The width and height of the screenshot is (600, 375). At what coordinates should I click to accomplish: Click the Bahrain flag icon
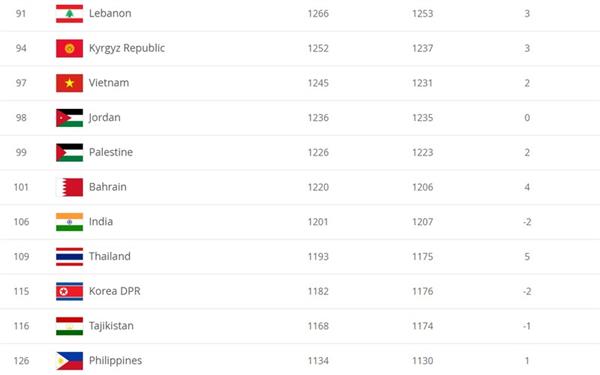[69, 187]
